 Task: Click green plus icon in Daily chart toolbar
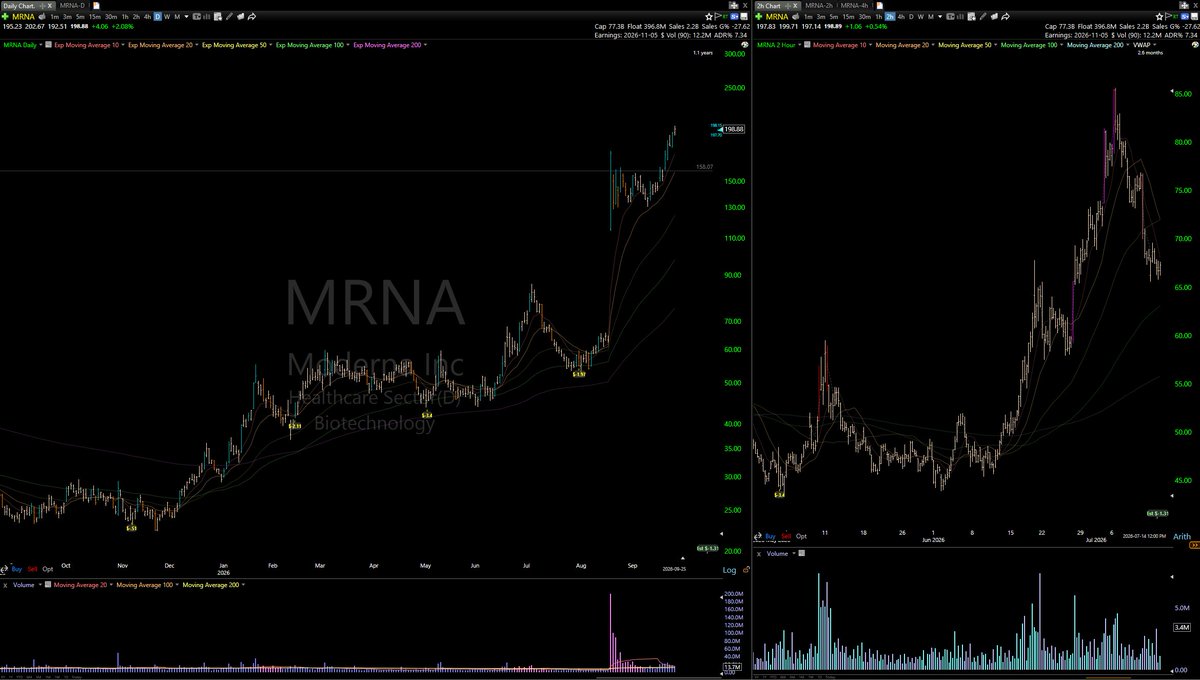(x=5, y=17)
